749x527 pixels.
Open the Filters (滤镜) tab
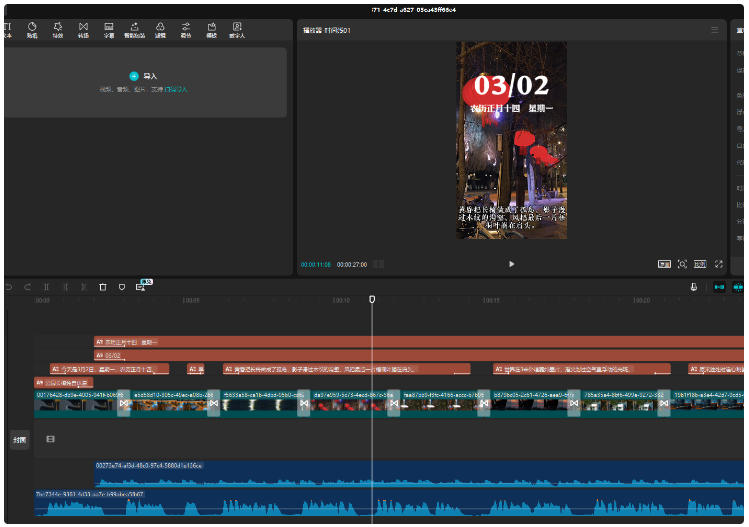(x=160, y=29)
